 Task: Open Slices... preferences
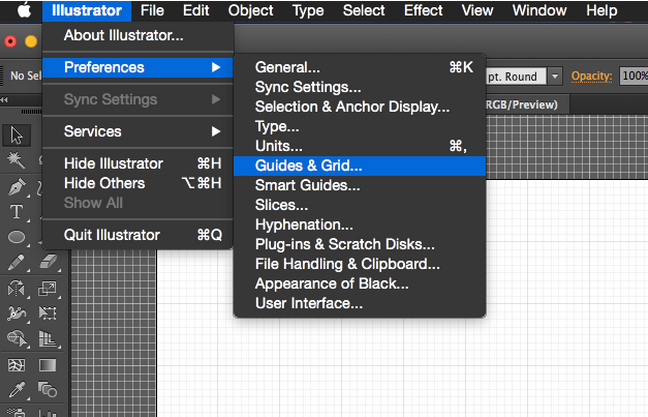point(360,205)
